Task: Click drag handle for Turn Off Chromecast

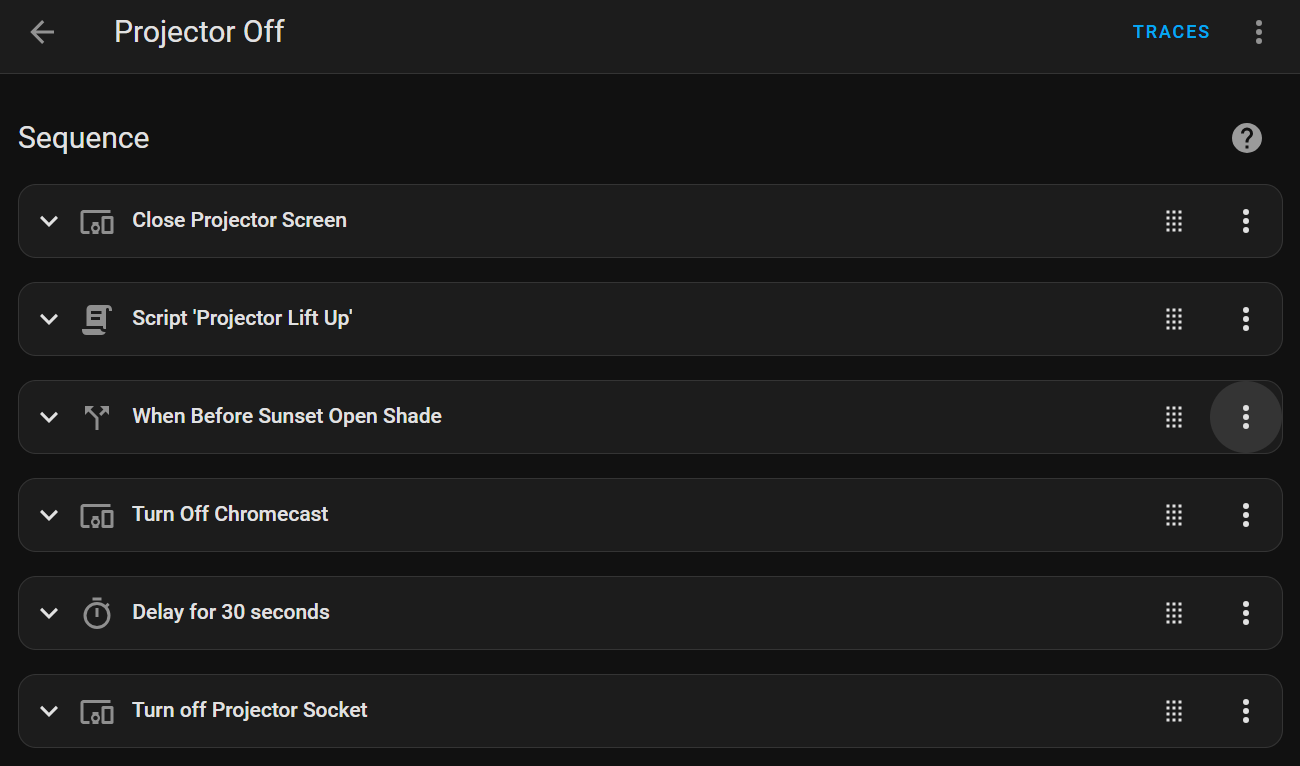Action: 1174,515
